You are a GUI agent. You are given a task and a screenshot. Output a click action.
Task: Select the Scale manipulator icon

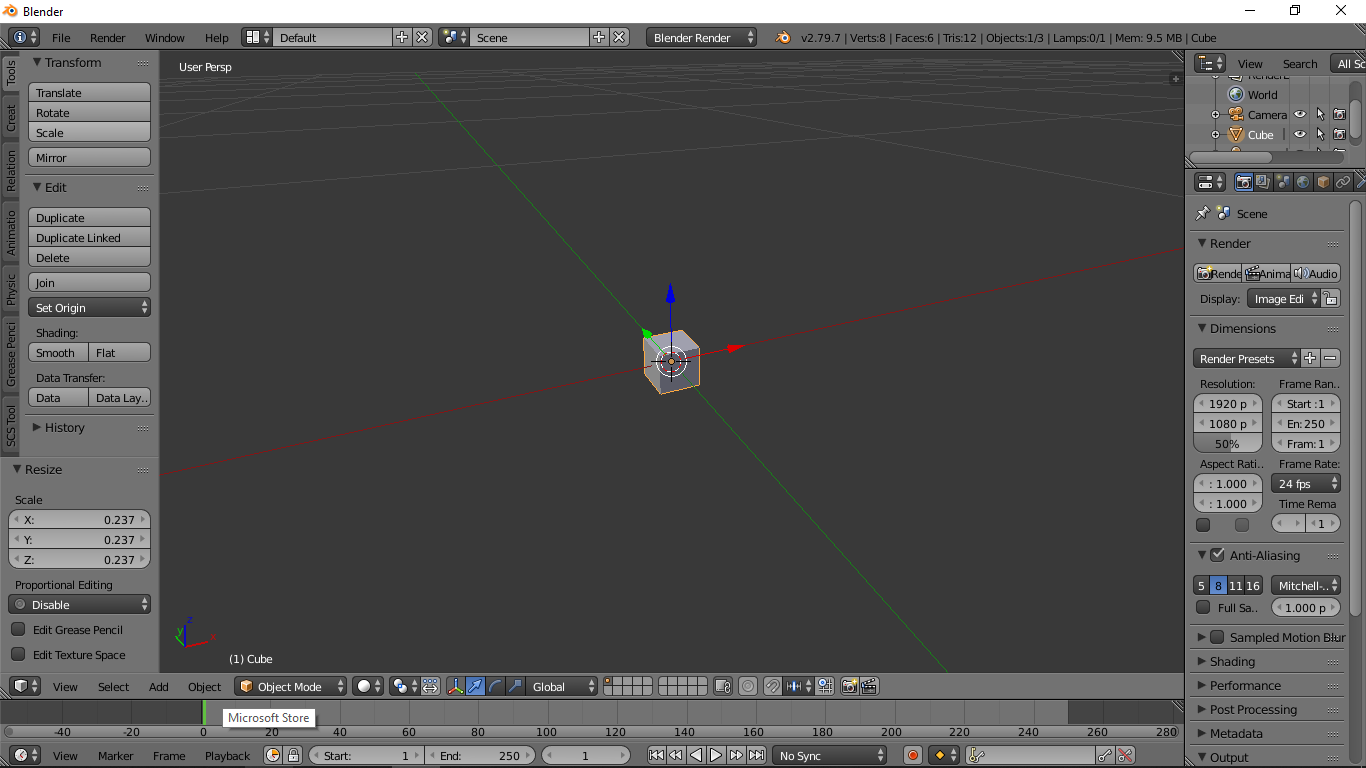click(515, 686)
